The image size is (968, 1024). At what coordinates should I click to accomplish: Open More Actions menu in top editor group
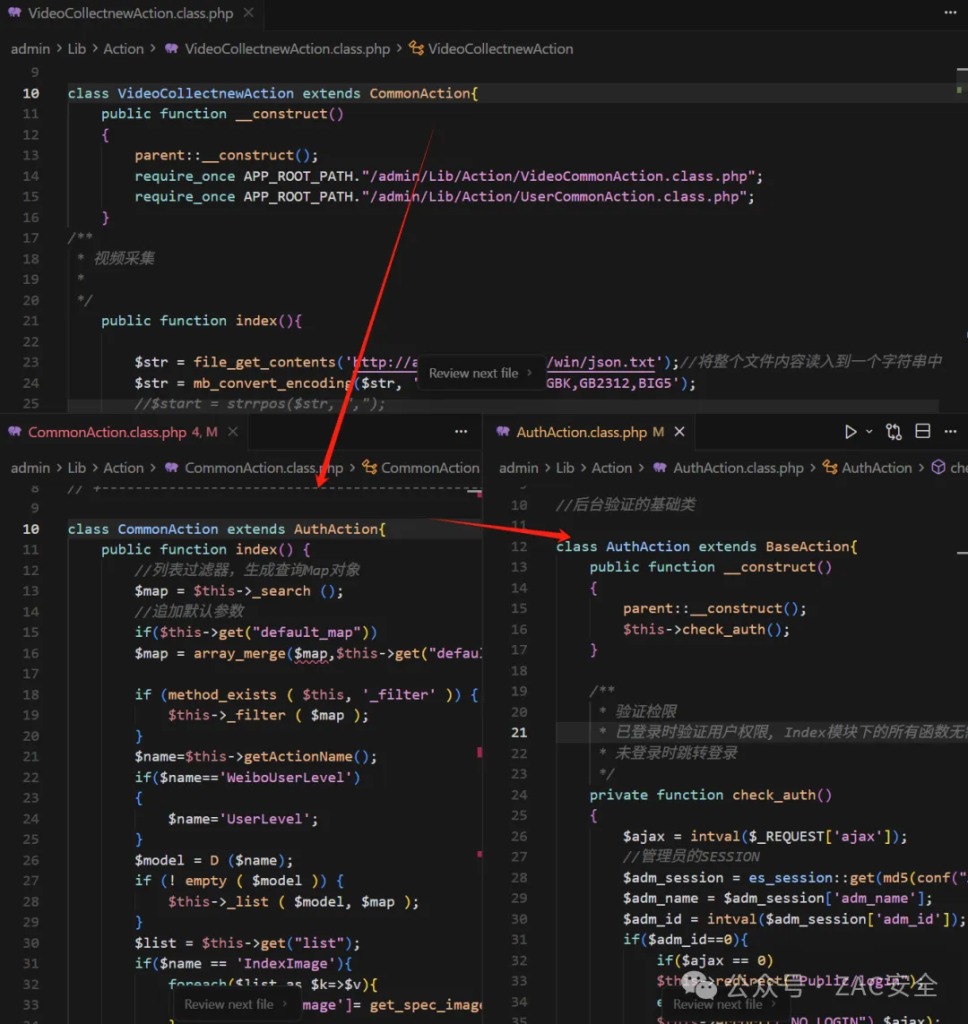pyautogui.click(x=949, y=14)
